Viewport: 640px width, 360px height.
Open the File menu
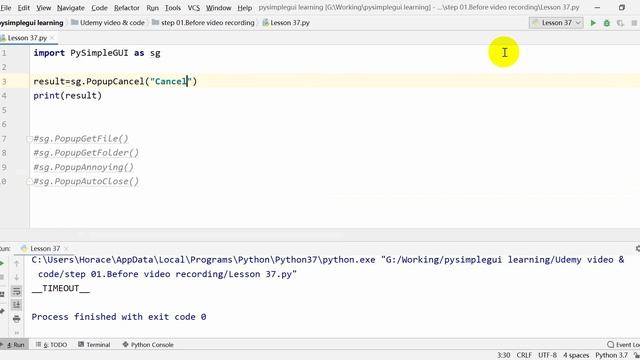[6, 8]
